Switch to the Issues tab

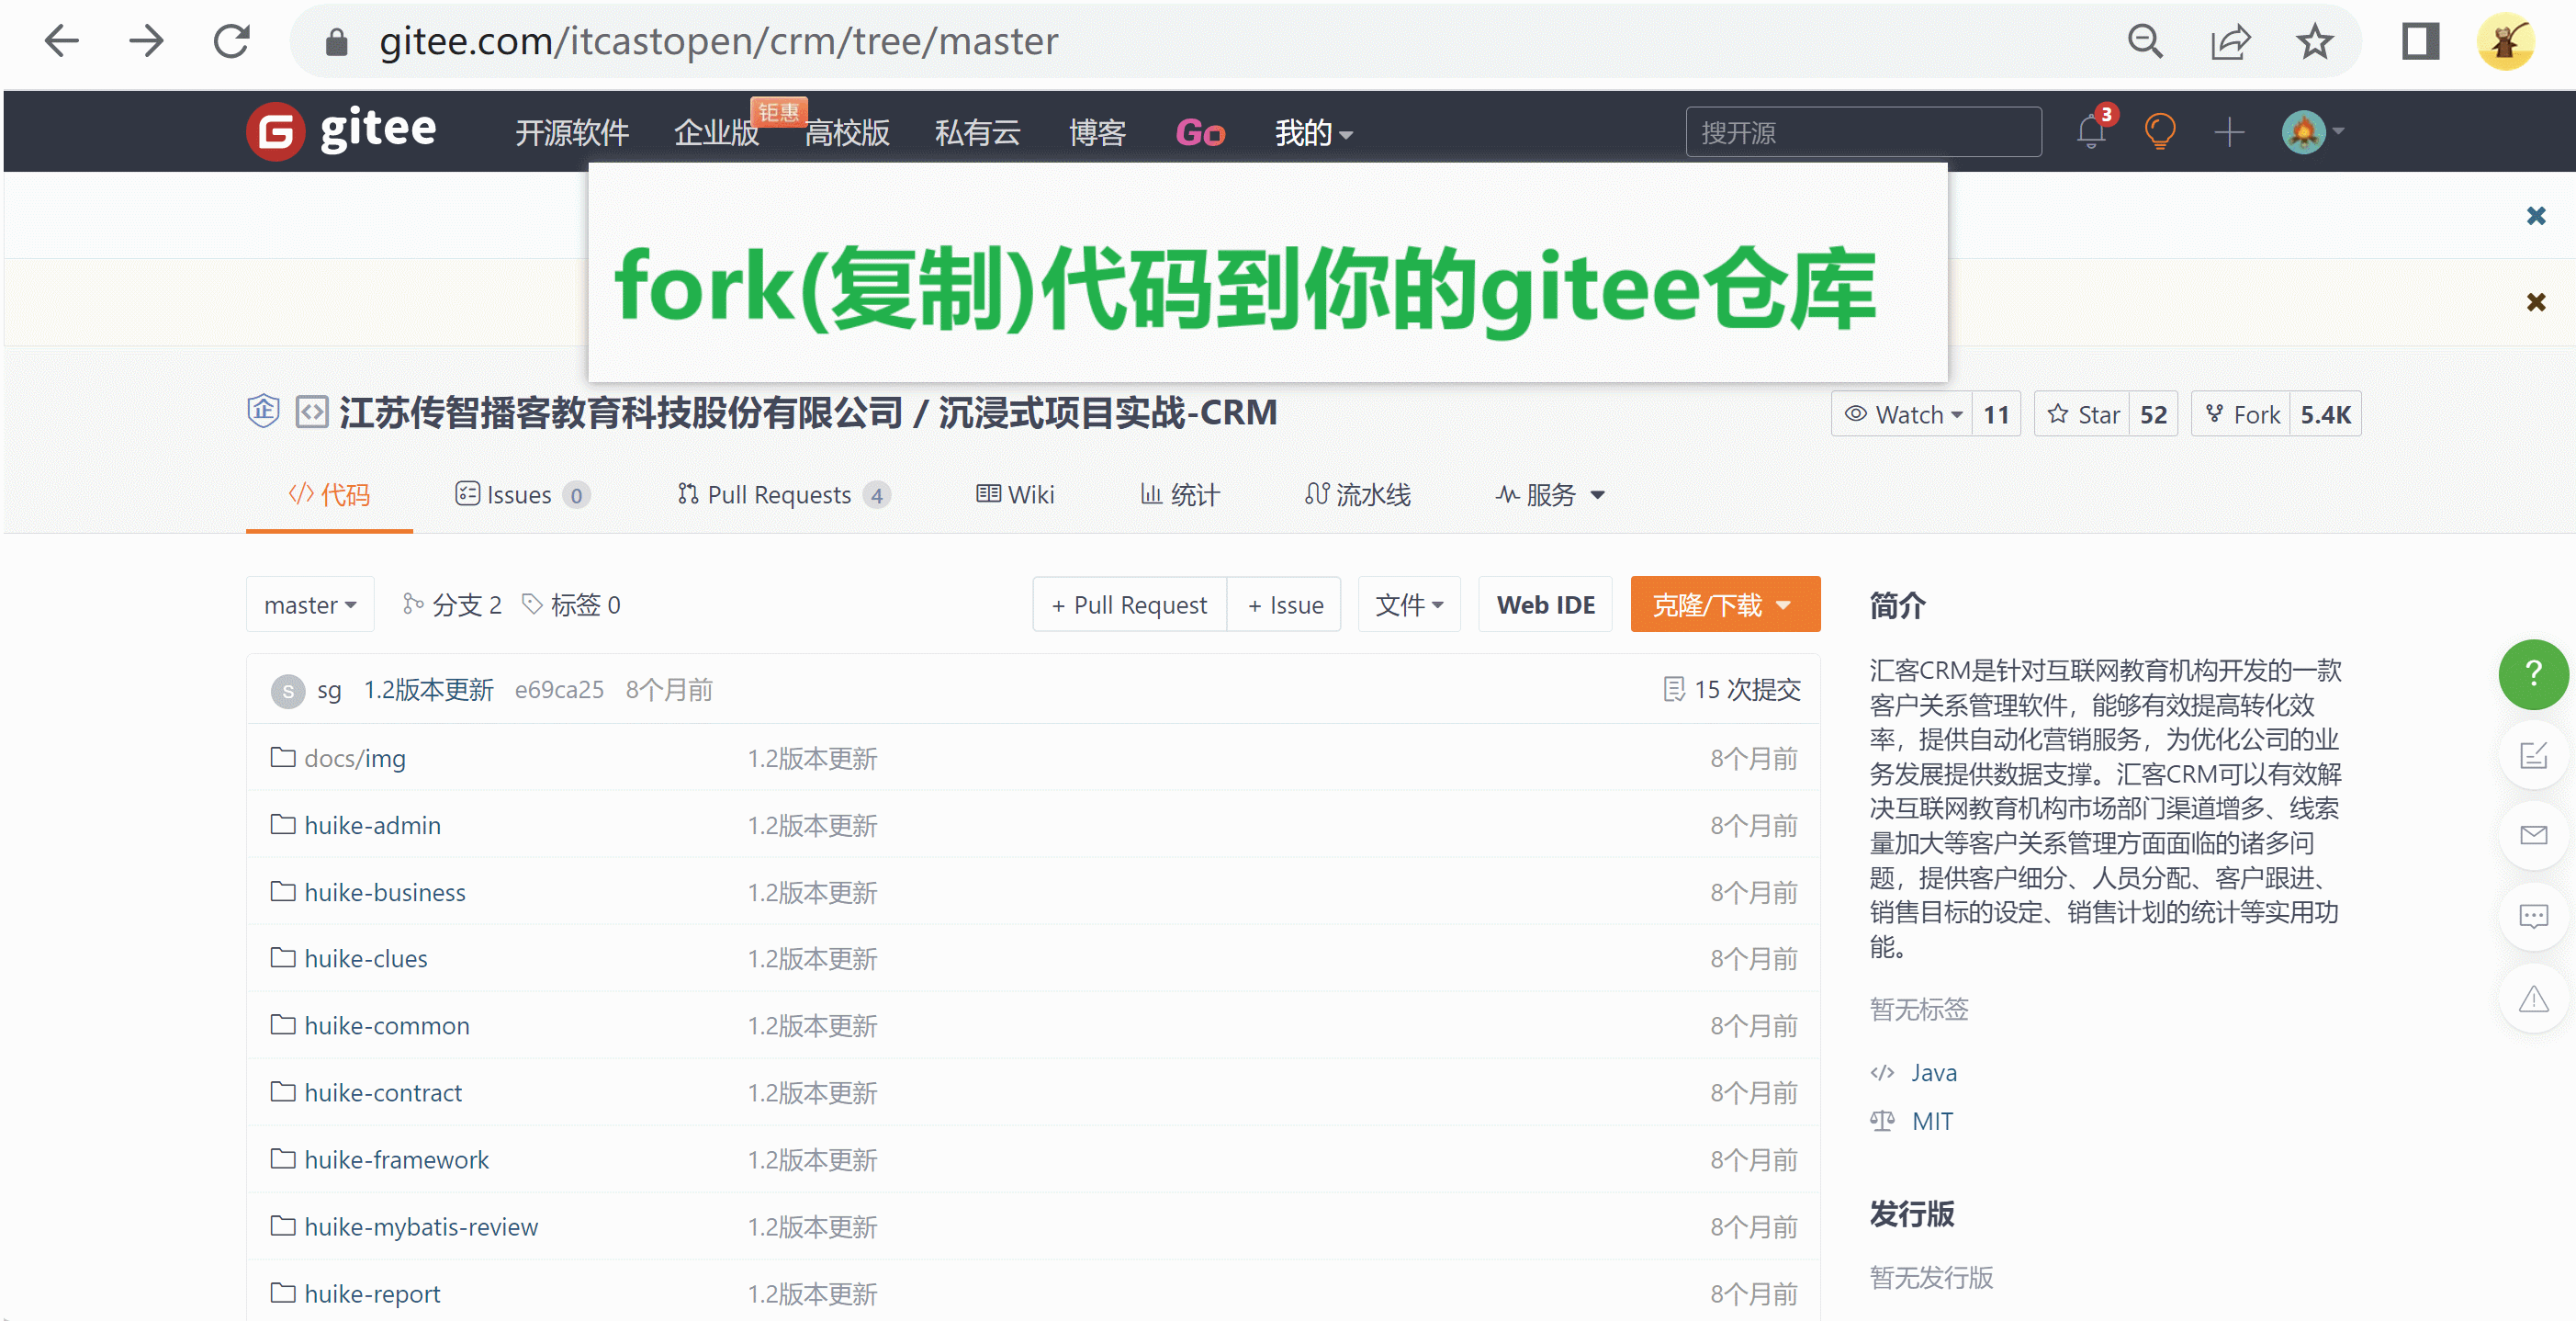(522, 494)
